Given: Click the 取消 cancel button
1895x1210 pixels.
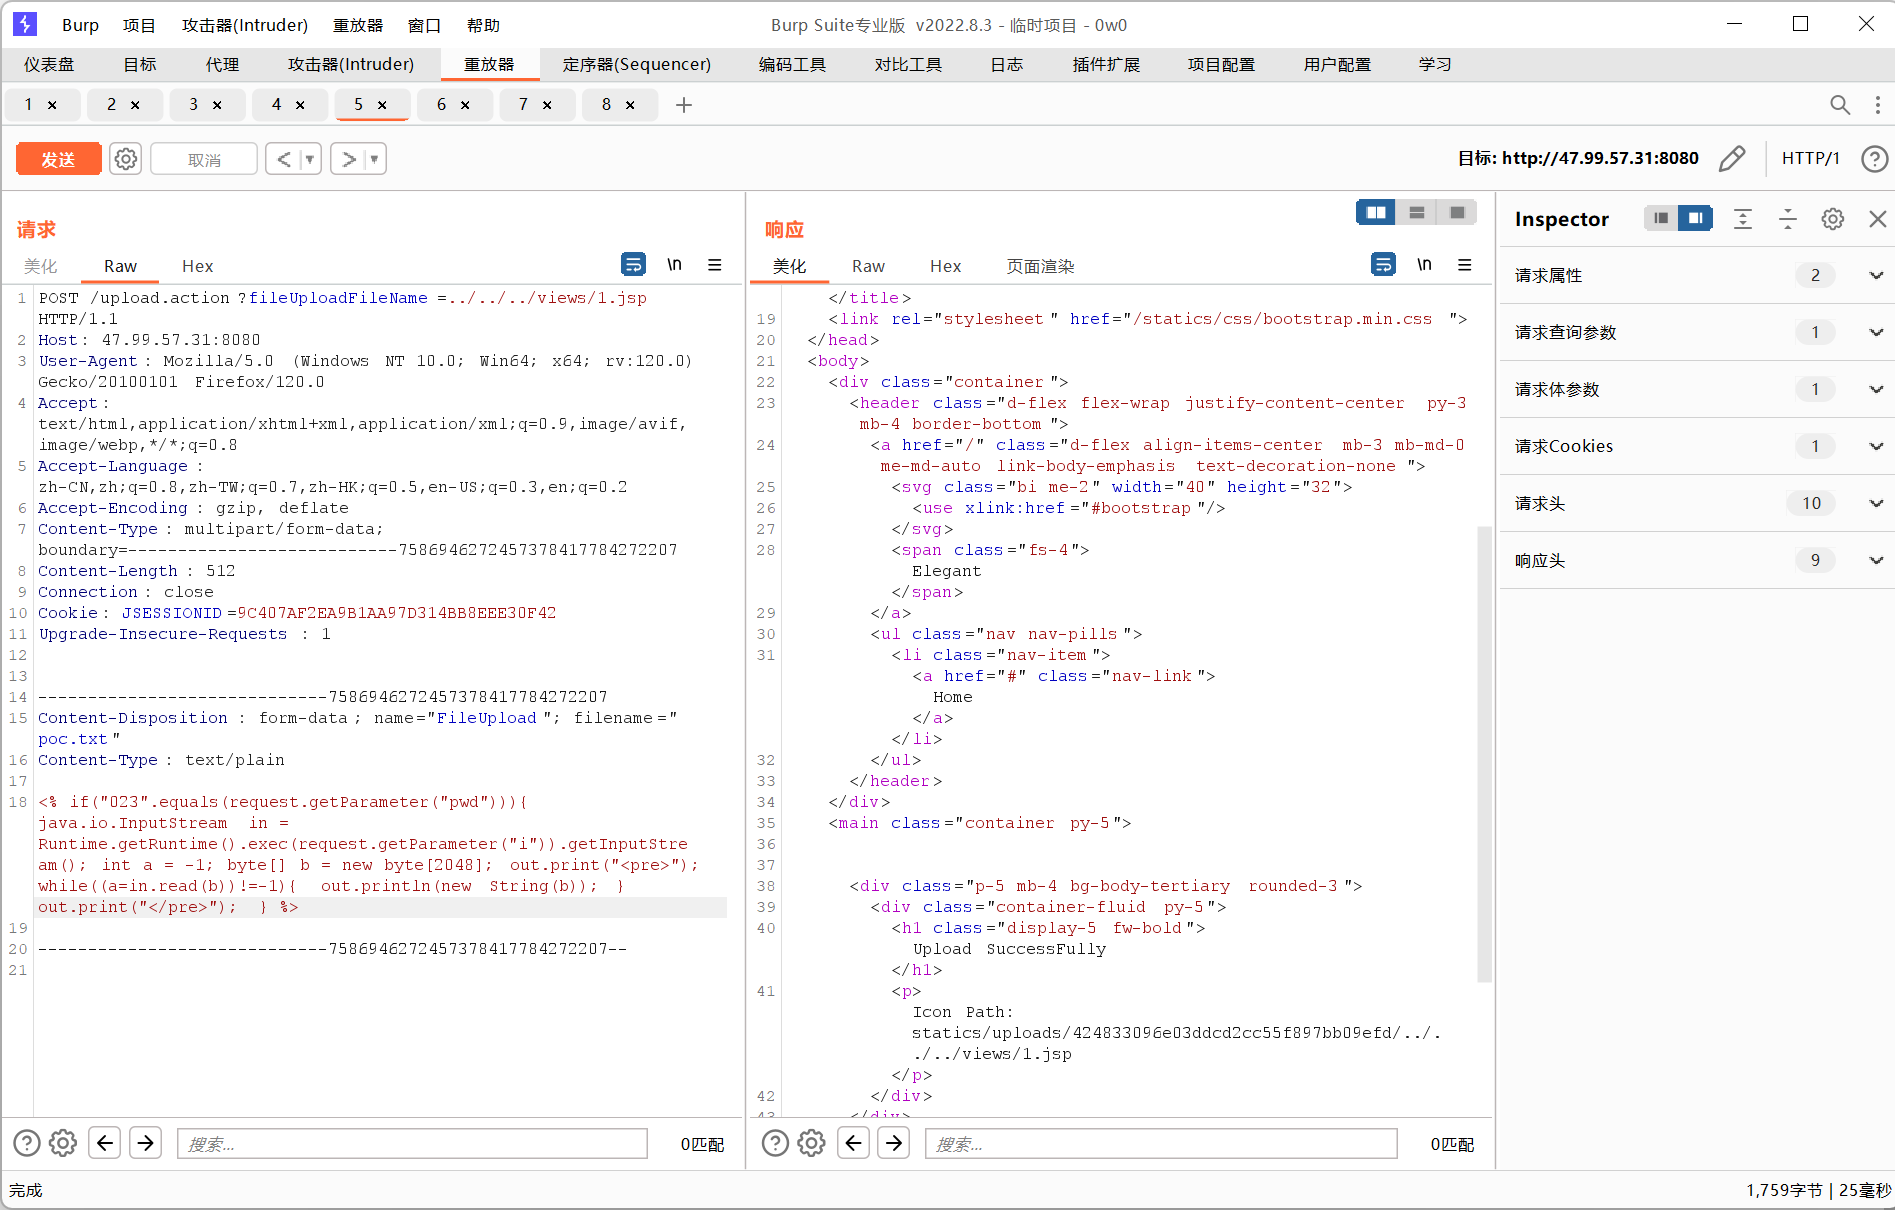Looking at the screenshot, I should point(204,159).
